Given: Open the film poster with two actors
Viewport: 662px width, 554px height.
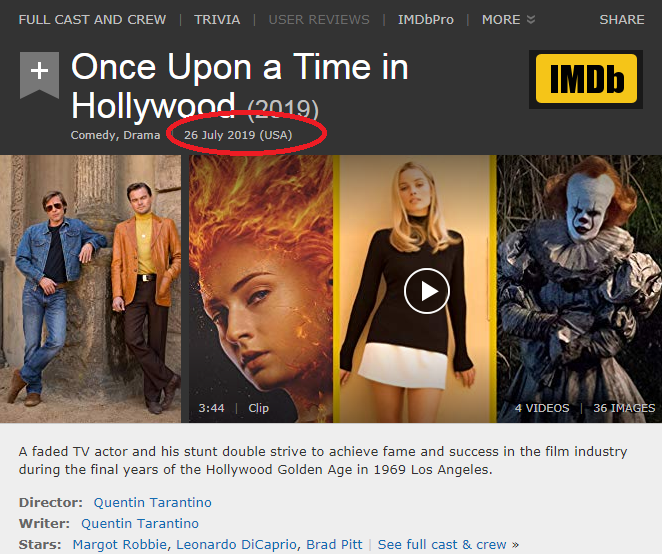Looking at the screenshot, I should point(90,289).
